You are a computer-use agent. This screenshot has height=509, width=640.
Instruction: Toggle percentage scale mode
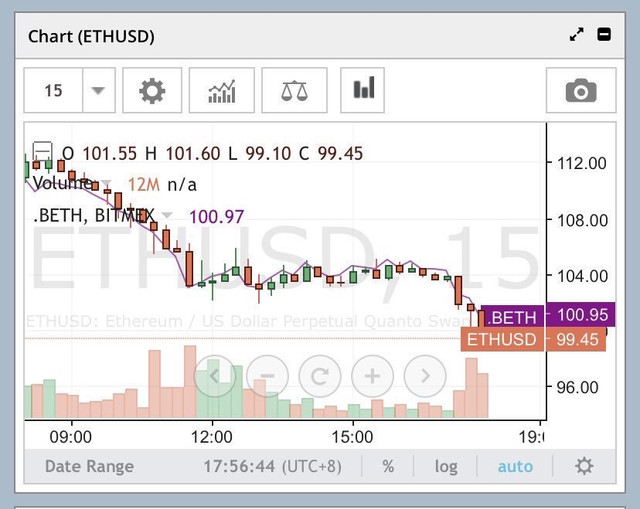pyautogui.click(x=388, y=466)
